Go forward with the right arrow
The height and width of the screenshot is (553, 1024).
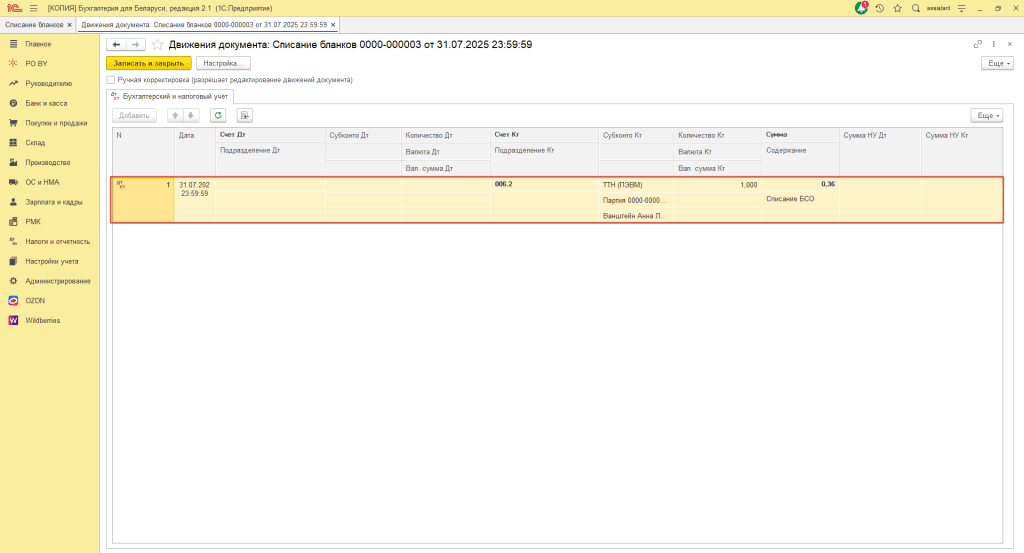(x=135, y=44)
